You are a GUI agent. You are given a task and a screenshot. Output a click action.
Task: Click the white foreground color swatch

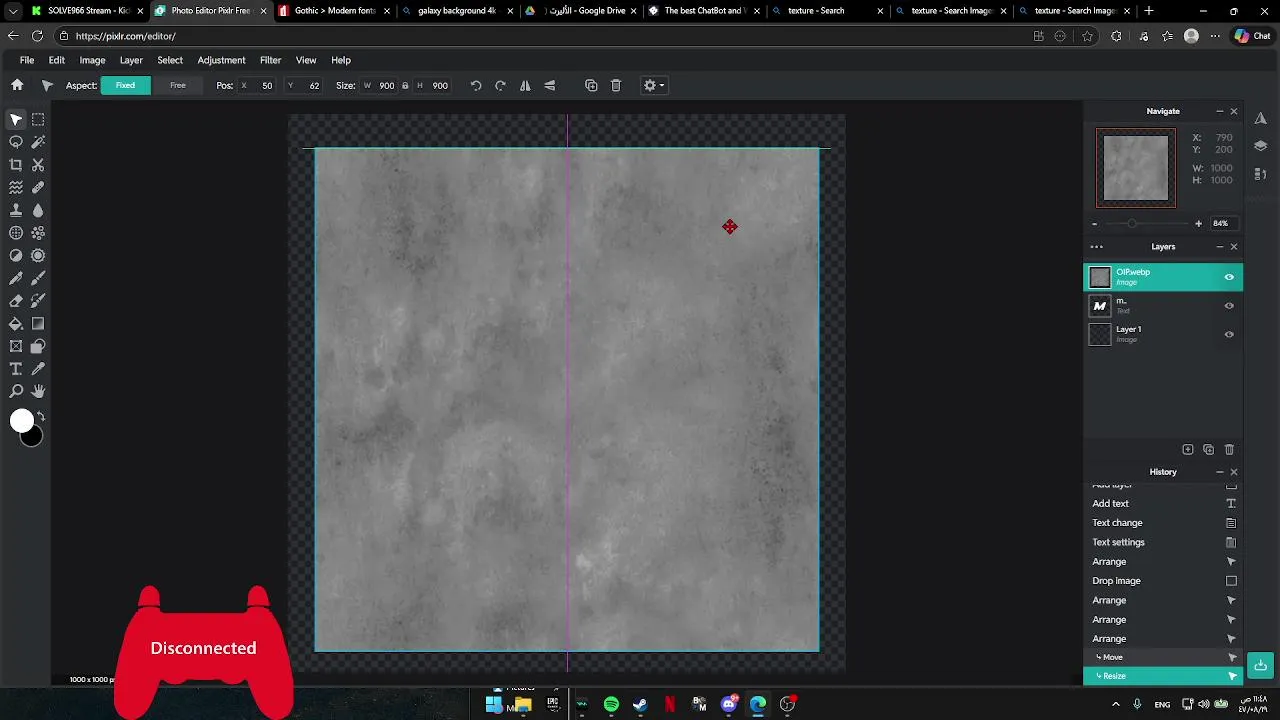tap(22, 421)
